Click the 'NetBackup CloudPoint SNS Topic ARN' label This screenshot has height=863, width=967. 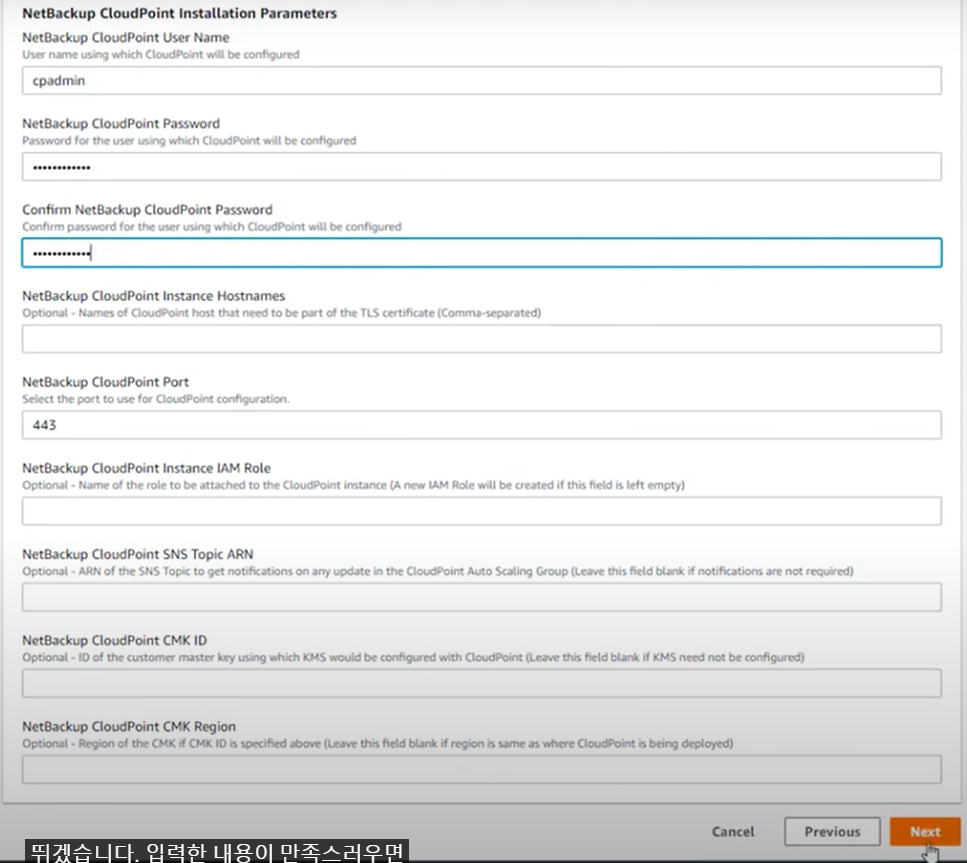coord(138,554)
